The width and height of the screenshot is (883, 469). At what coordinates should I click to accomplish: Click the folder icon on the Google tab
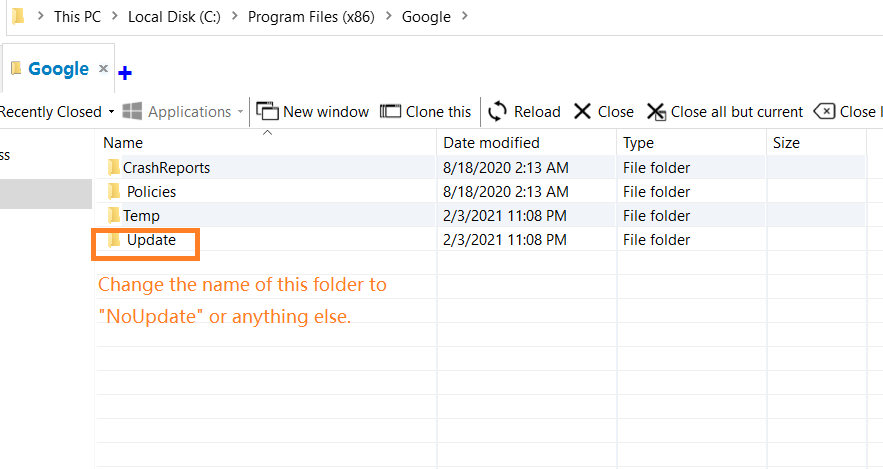[16, 68]
